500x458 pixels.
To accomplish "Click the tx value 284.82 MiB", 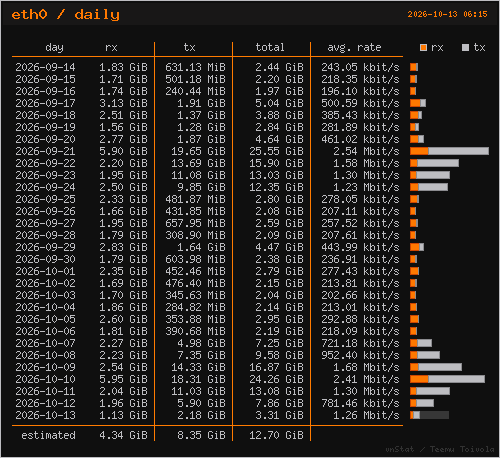I will click(195, 307).
